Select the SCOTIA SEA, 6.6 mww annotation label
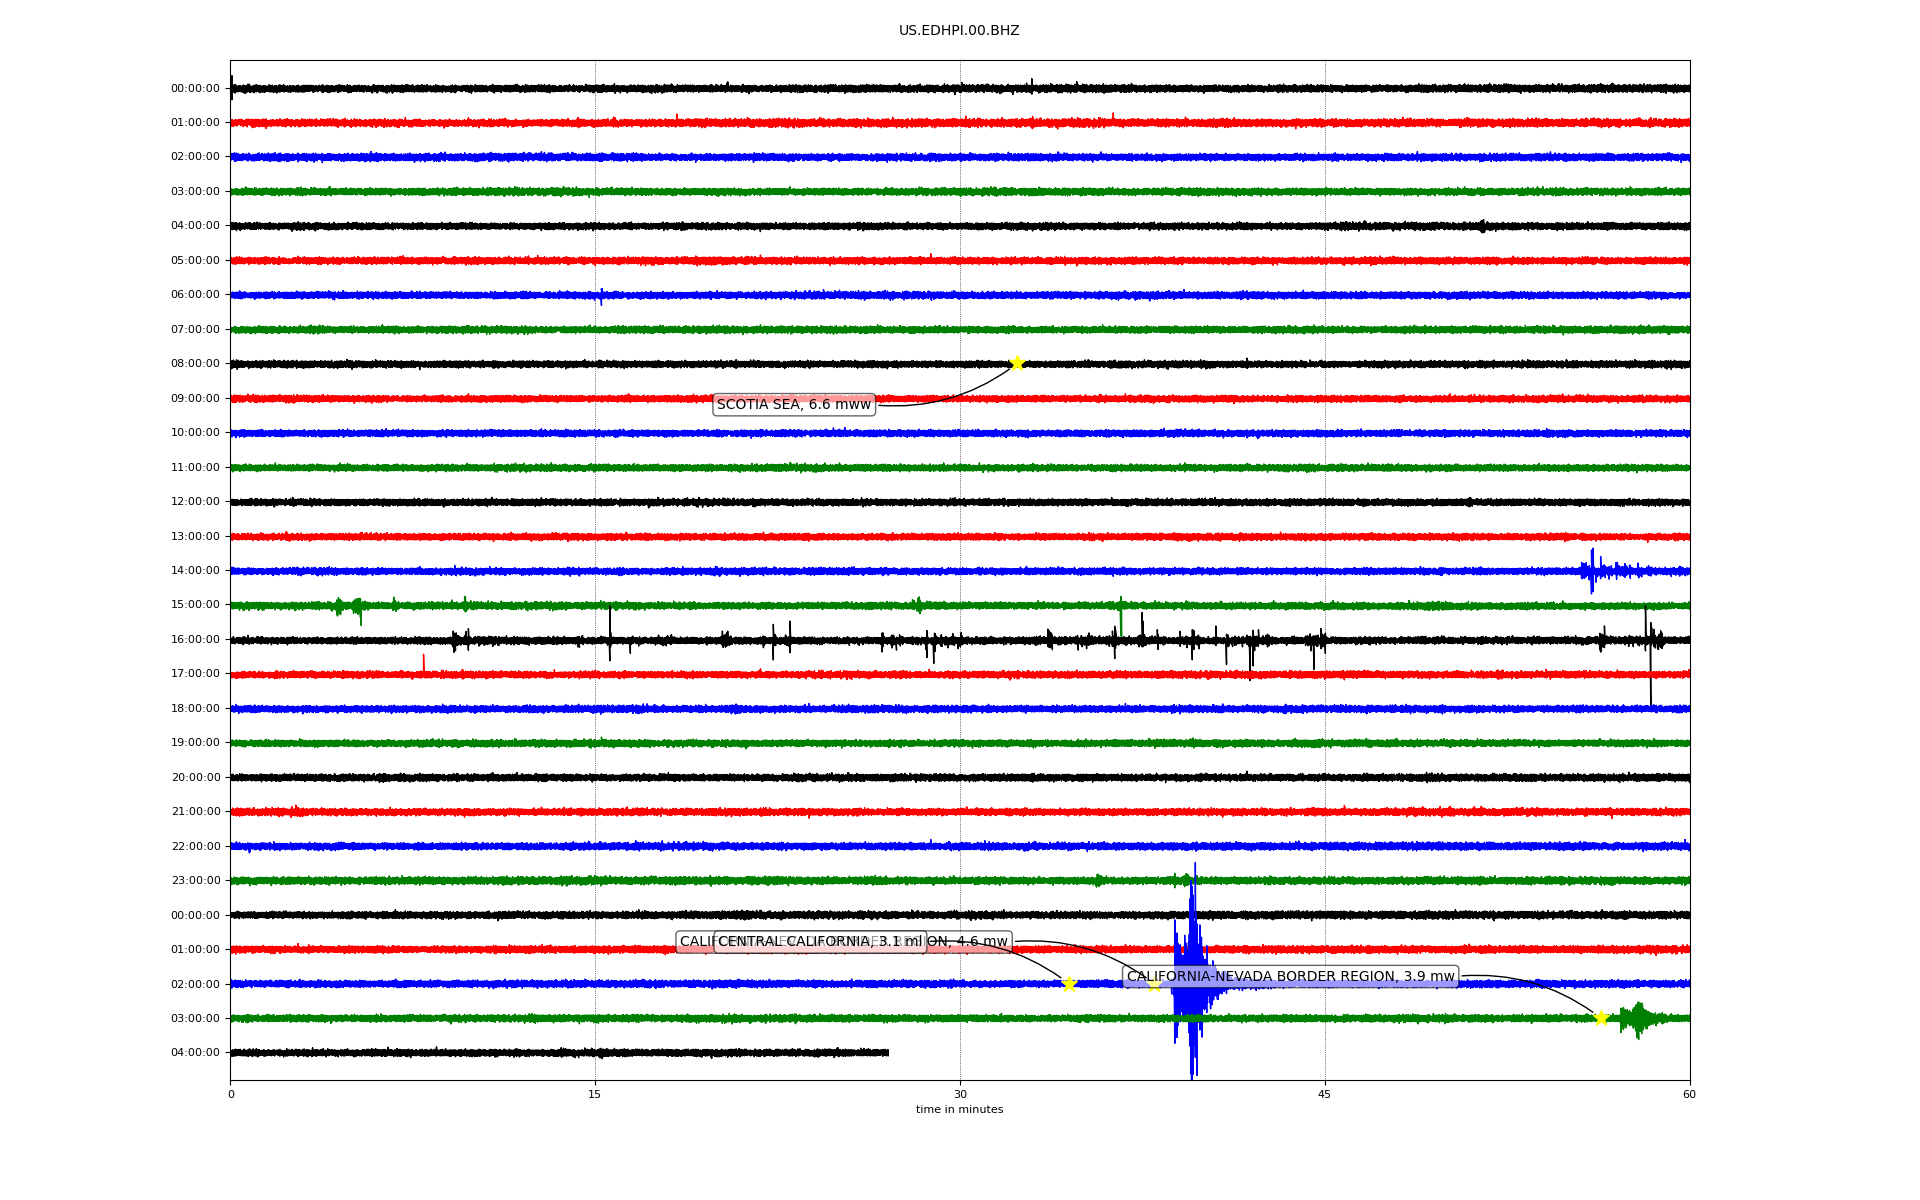This screenshot has width=1920, height=1200. point(794,405)
